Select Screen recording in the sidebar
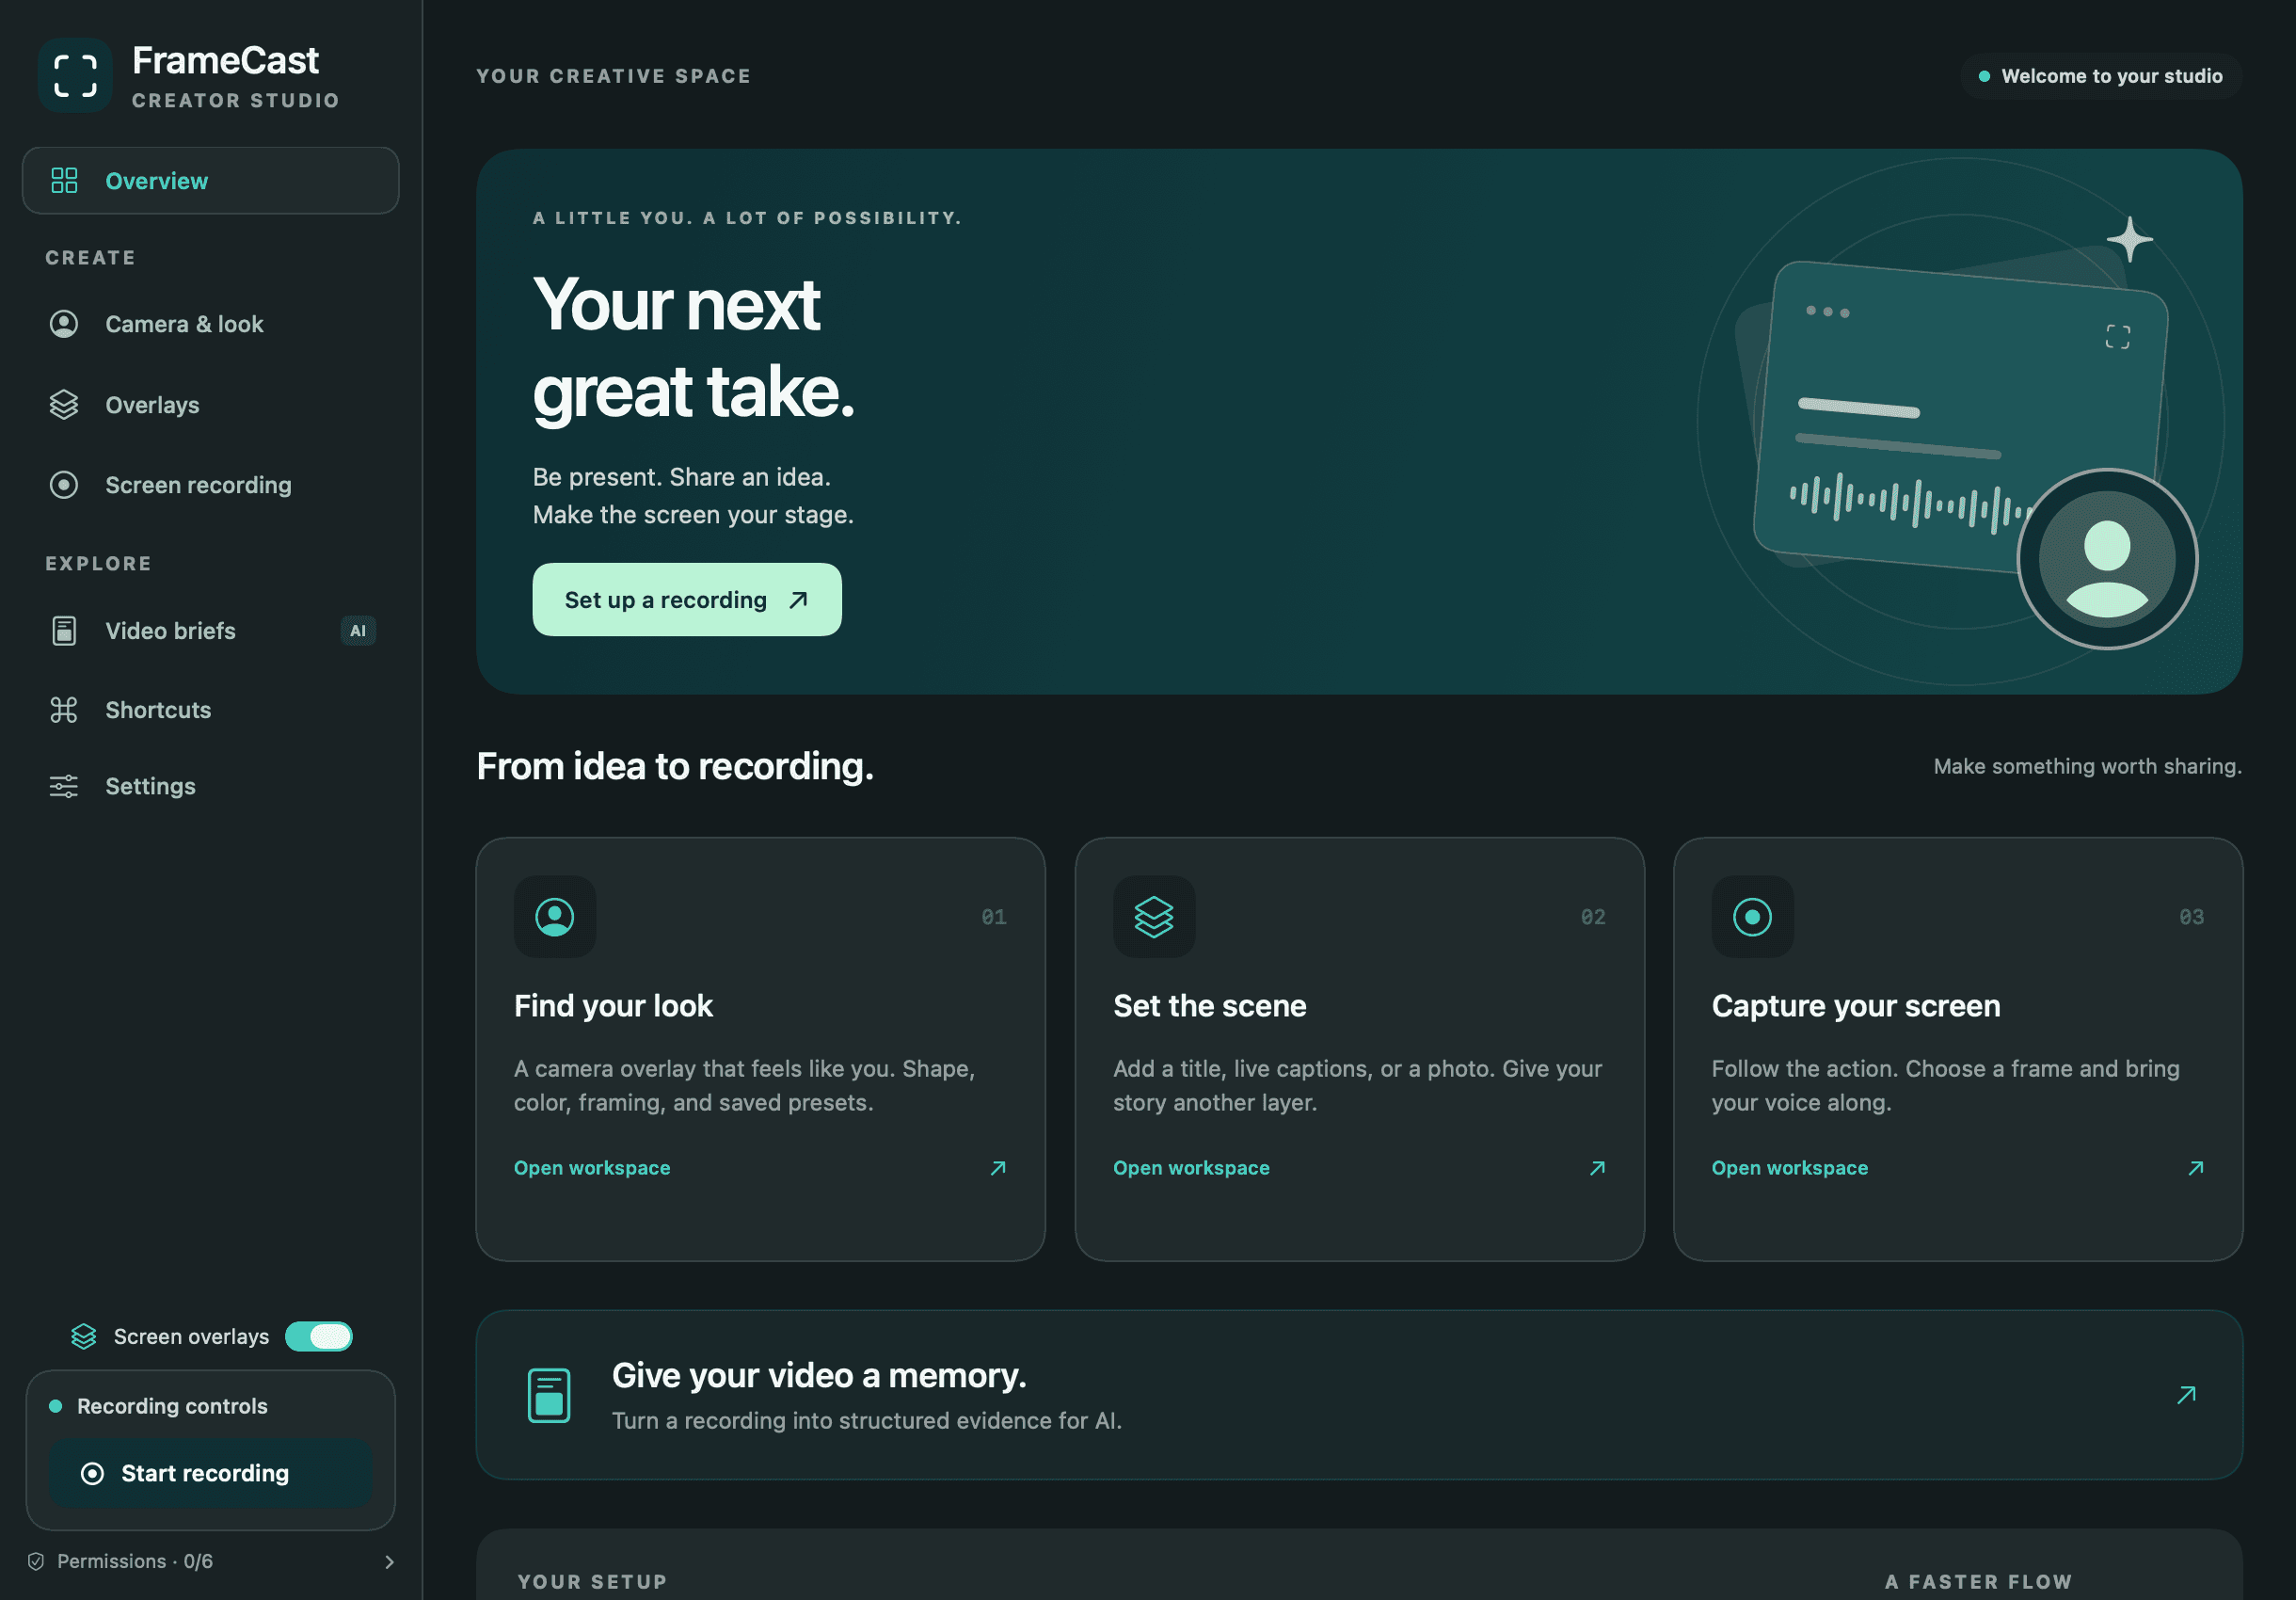 point(211,485)
